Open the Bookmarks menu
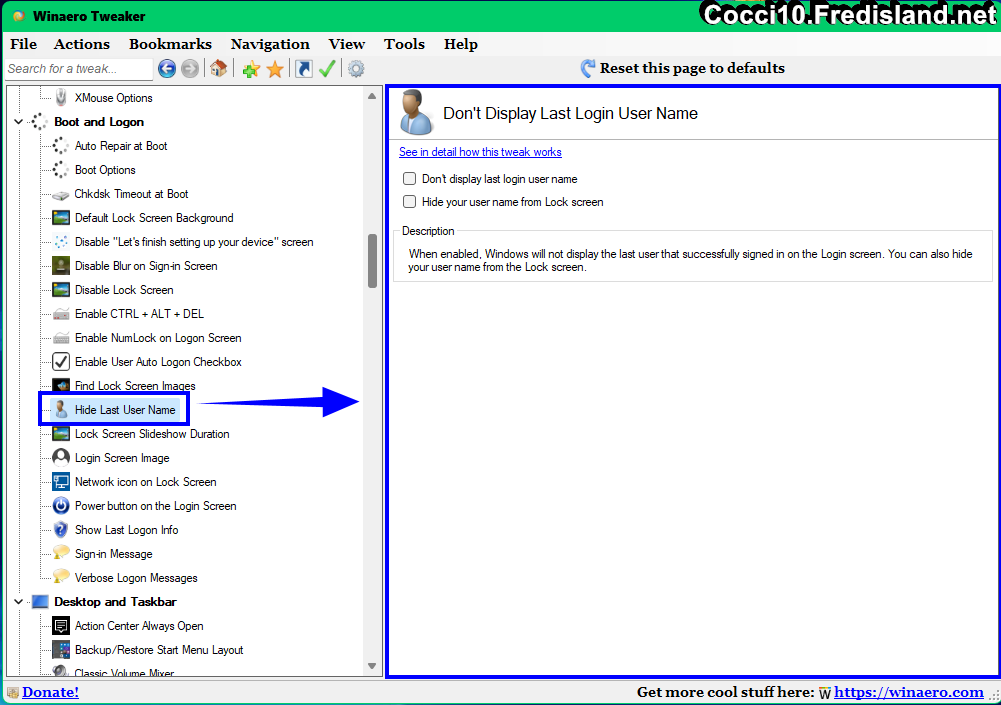The width and height of the screenshot is (1001, 705). point(170,44)
